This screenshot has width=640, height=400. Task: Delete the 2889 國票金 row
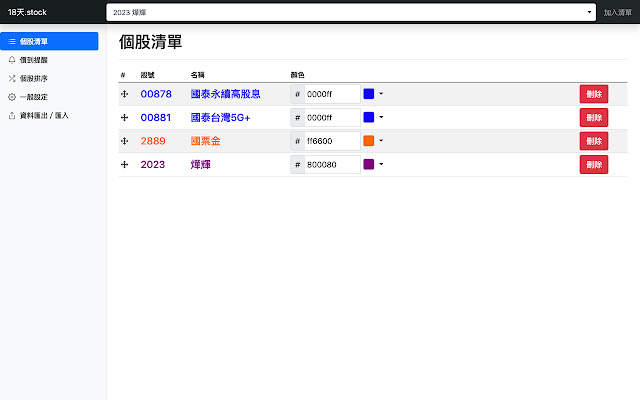coord(594,141)
